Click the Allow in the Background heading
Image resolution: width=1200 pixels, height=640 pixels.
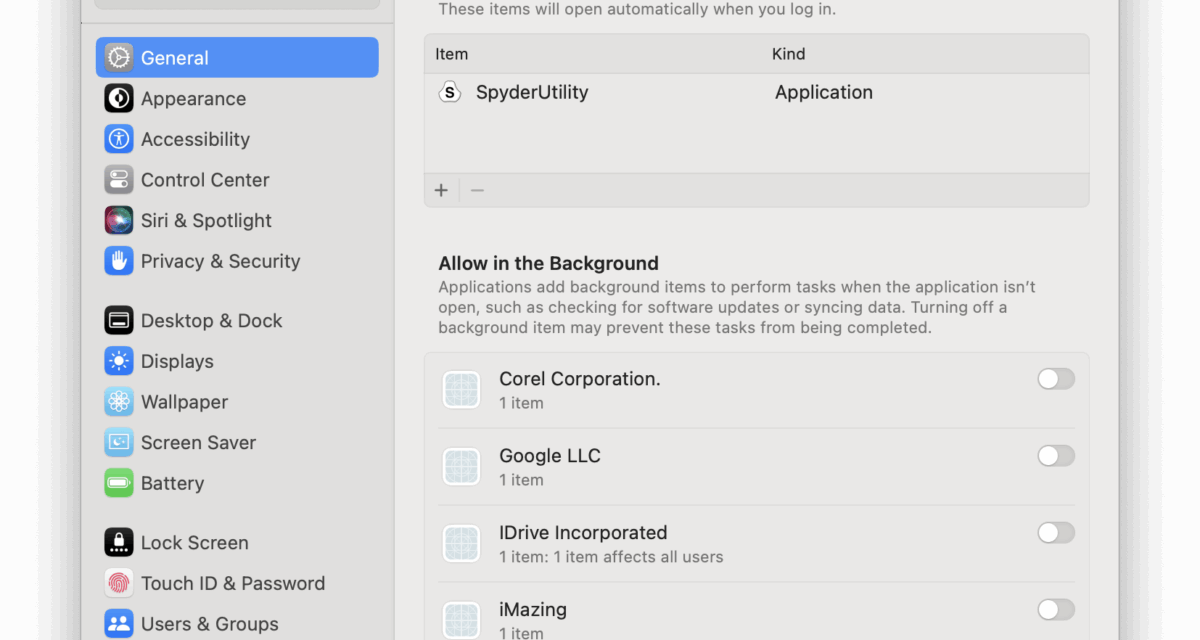[x=548, y=263]
